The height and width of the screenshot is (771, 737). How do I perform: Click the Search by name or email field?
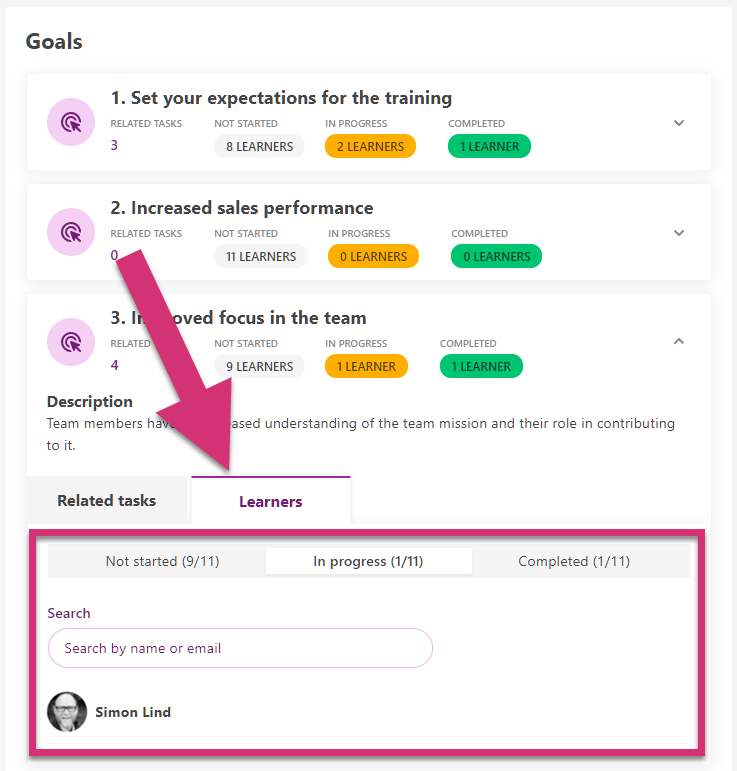(x=240, y=648)
